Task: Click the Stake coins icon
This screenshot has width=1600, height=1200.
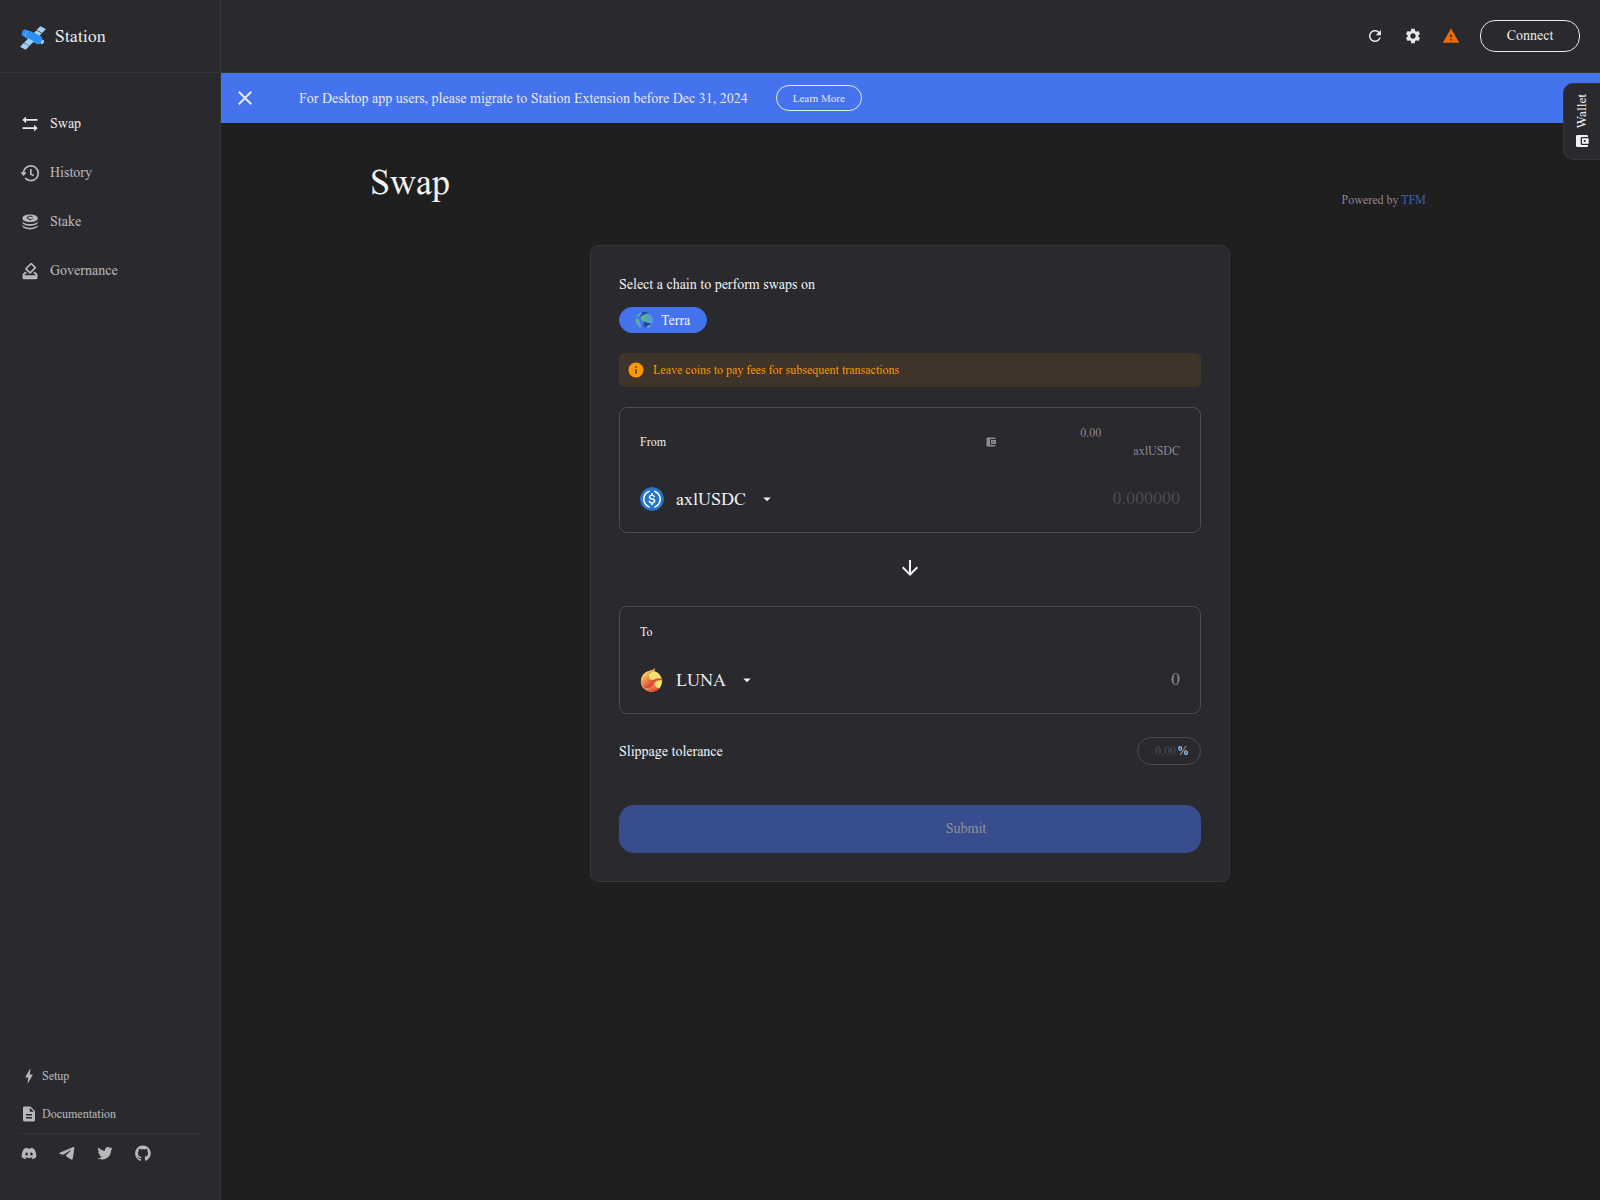Action: [x=30, y=222]
